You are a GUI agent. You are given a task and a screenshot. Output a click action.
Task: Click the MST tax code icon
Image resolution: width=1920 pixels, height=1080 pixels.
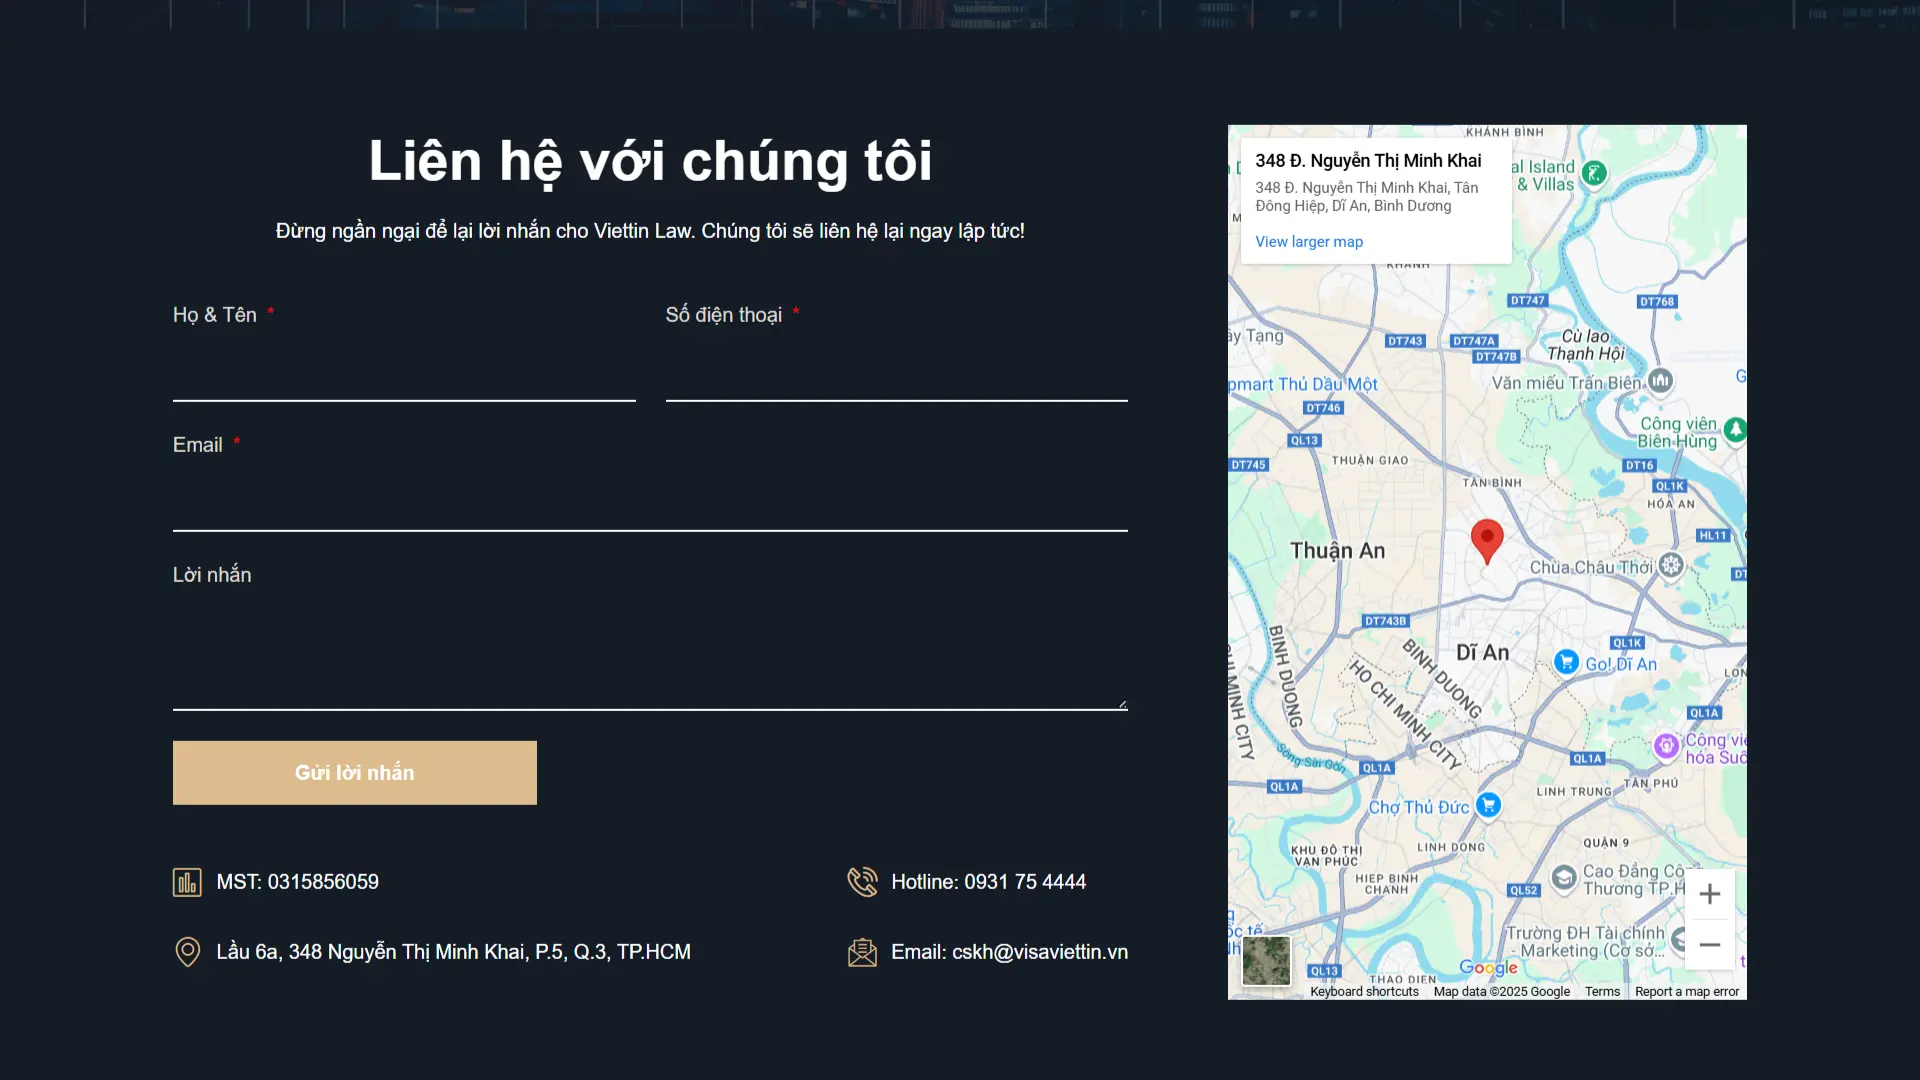(x=187, y=882)
